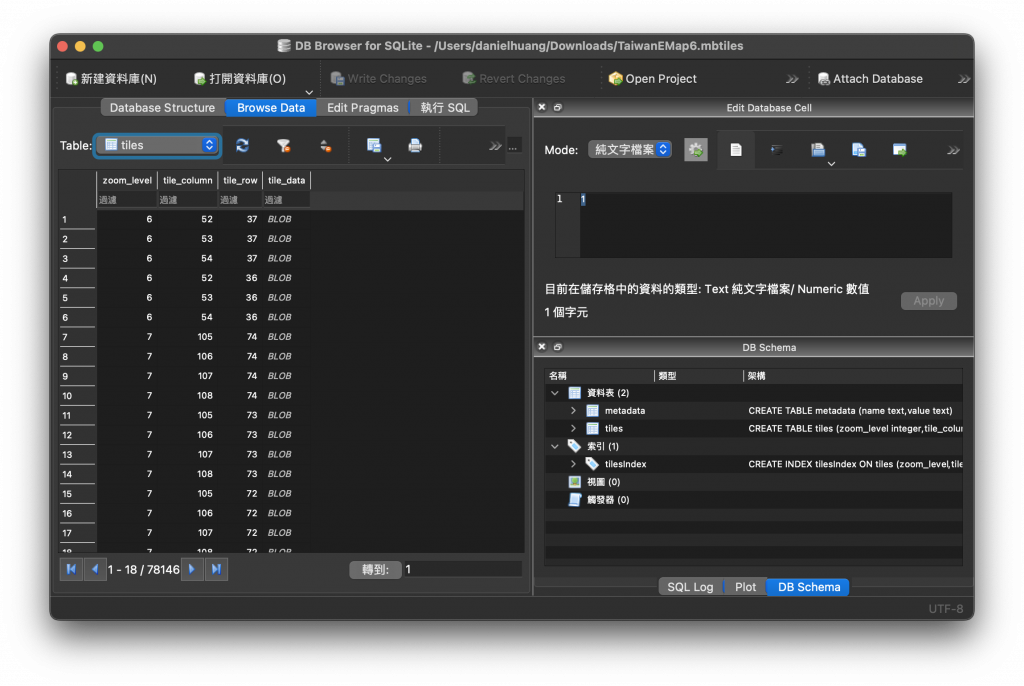Open the Edit Pragmas tab
Image resolution: width=1024 pixels, height=686 pixels.
click(x=362, y=107)
